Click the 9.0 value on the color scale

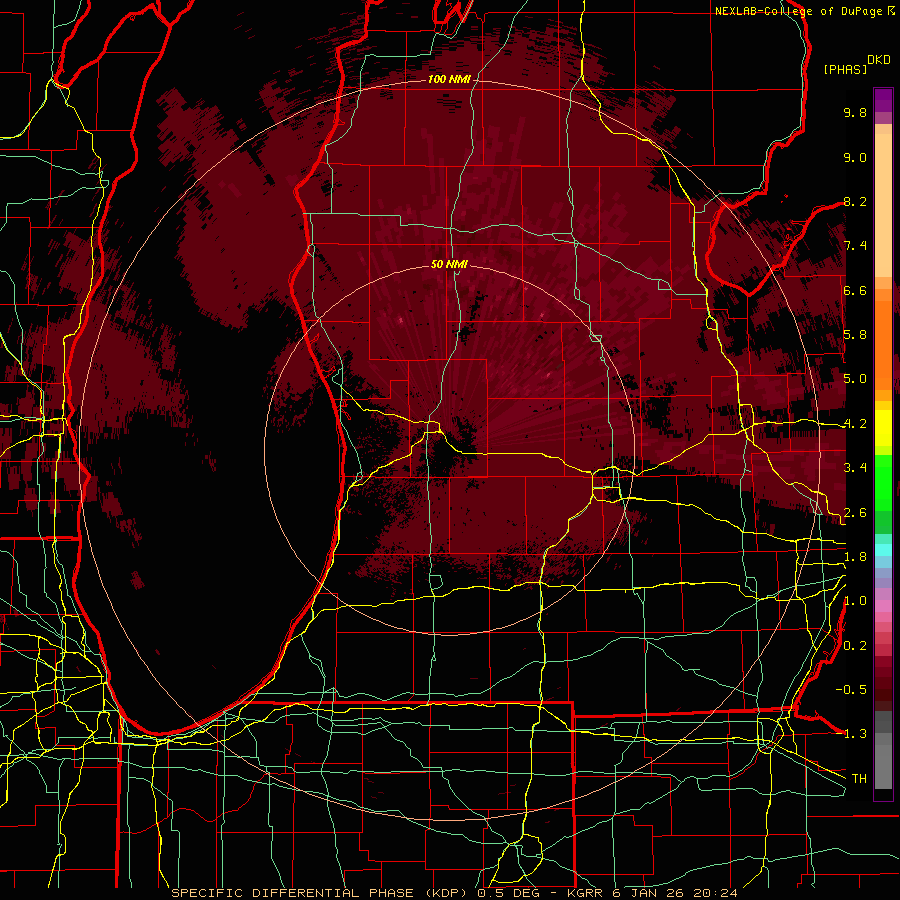(x=855, y=157)
